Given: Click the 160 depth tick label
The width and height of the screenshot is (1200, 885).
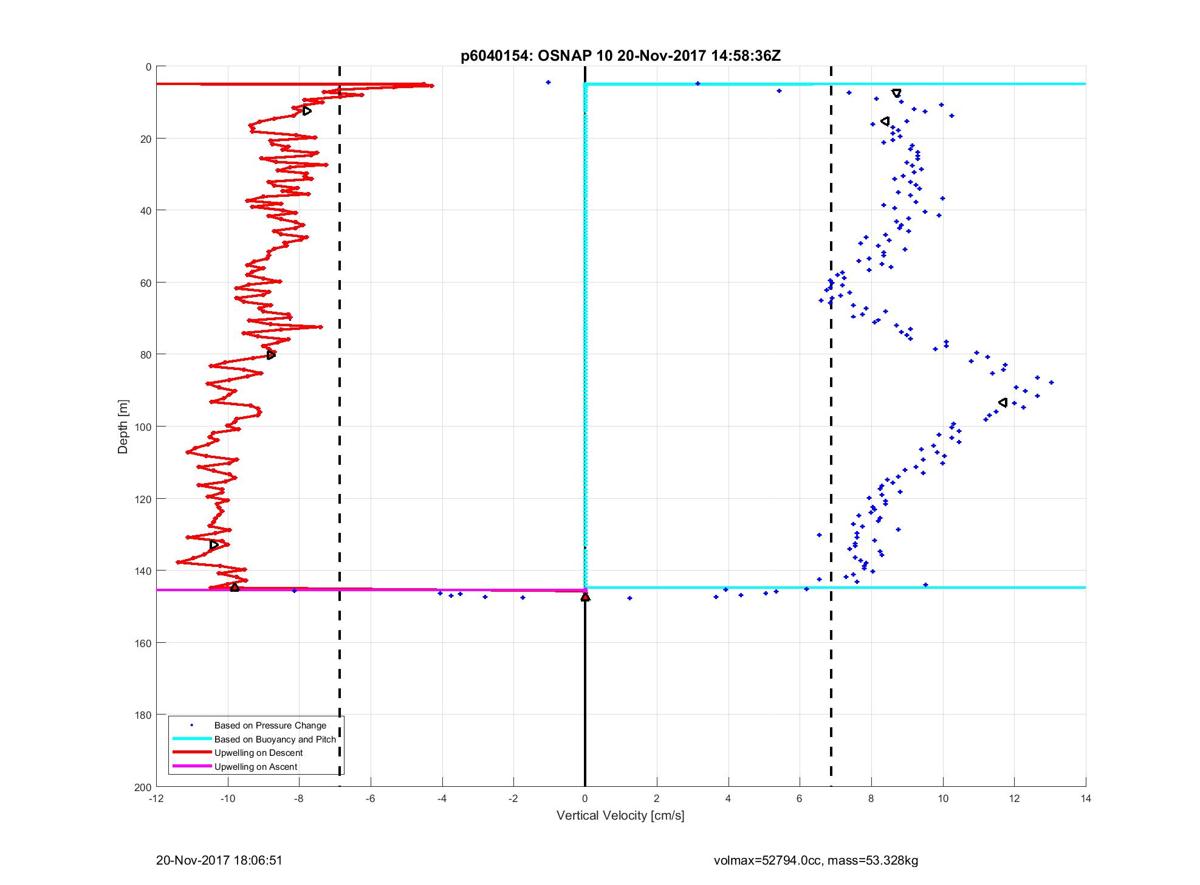Looking at the screenshot, I should pos(141,643).
